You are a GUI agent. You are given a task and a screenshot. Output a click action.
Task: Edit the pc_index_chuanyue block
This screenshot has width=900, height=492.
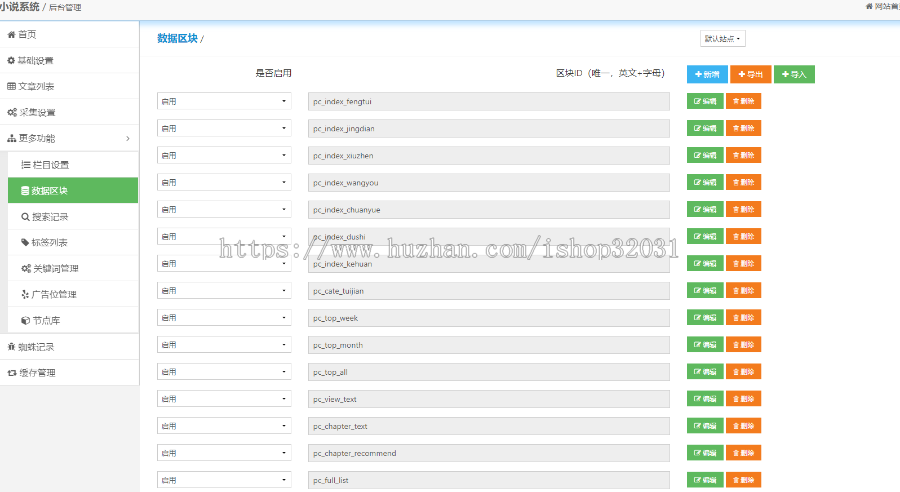pyautogui.click(x=705, y=209)
